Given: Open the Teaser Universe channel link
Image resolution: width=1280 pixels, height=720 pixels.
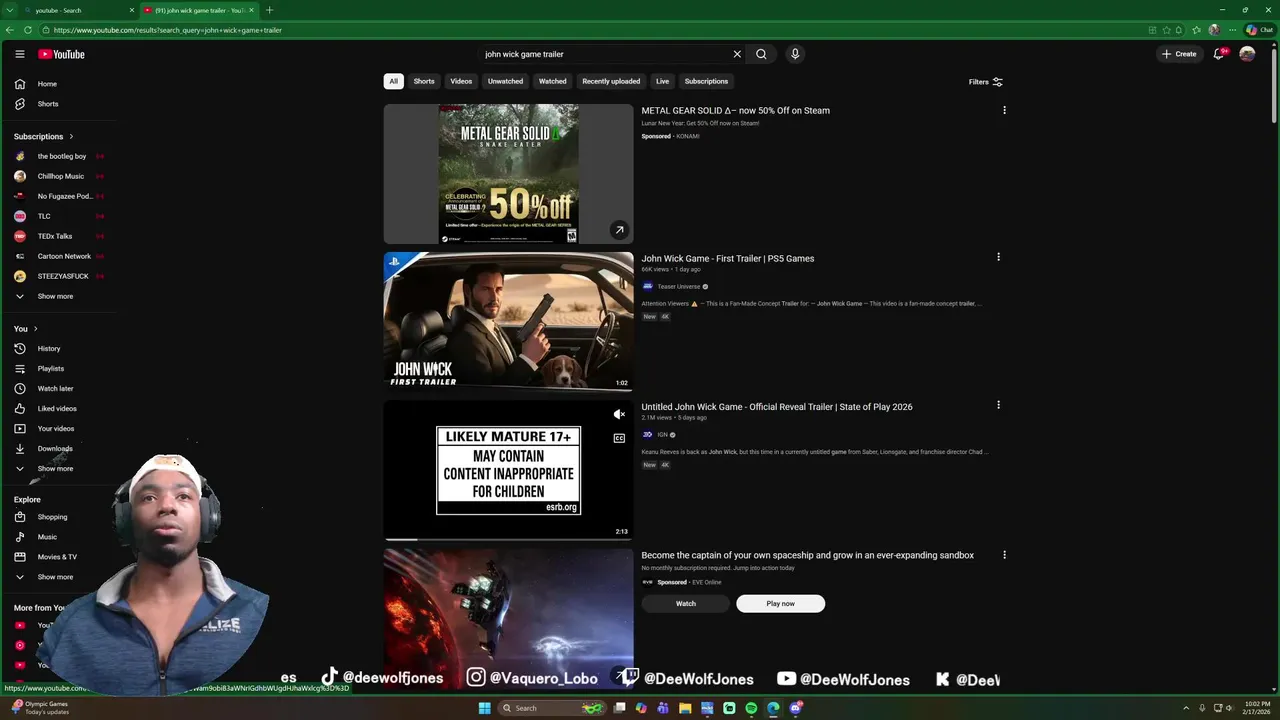Looking at the screenshot, I should [x=678, y=287].
